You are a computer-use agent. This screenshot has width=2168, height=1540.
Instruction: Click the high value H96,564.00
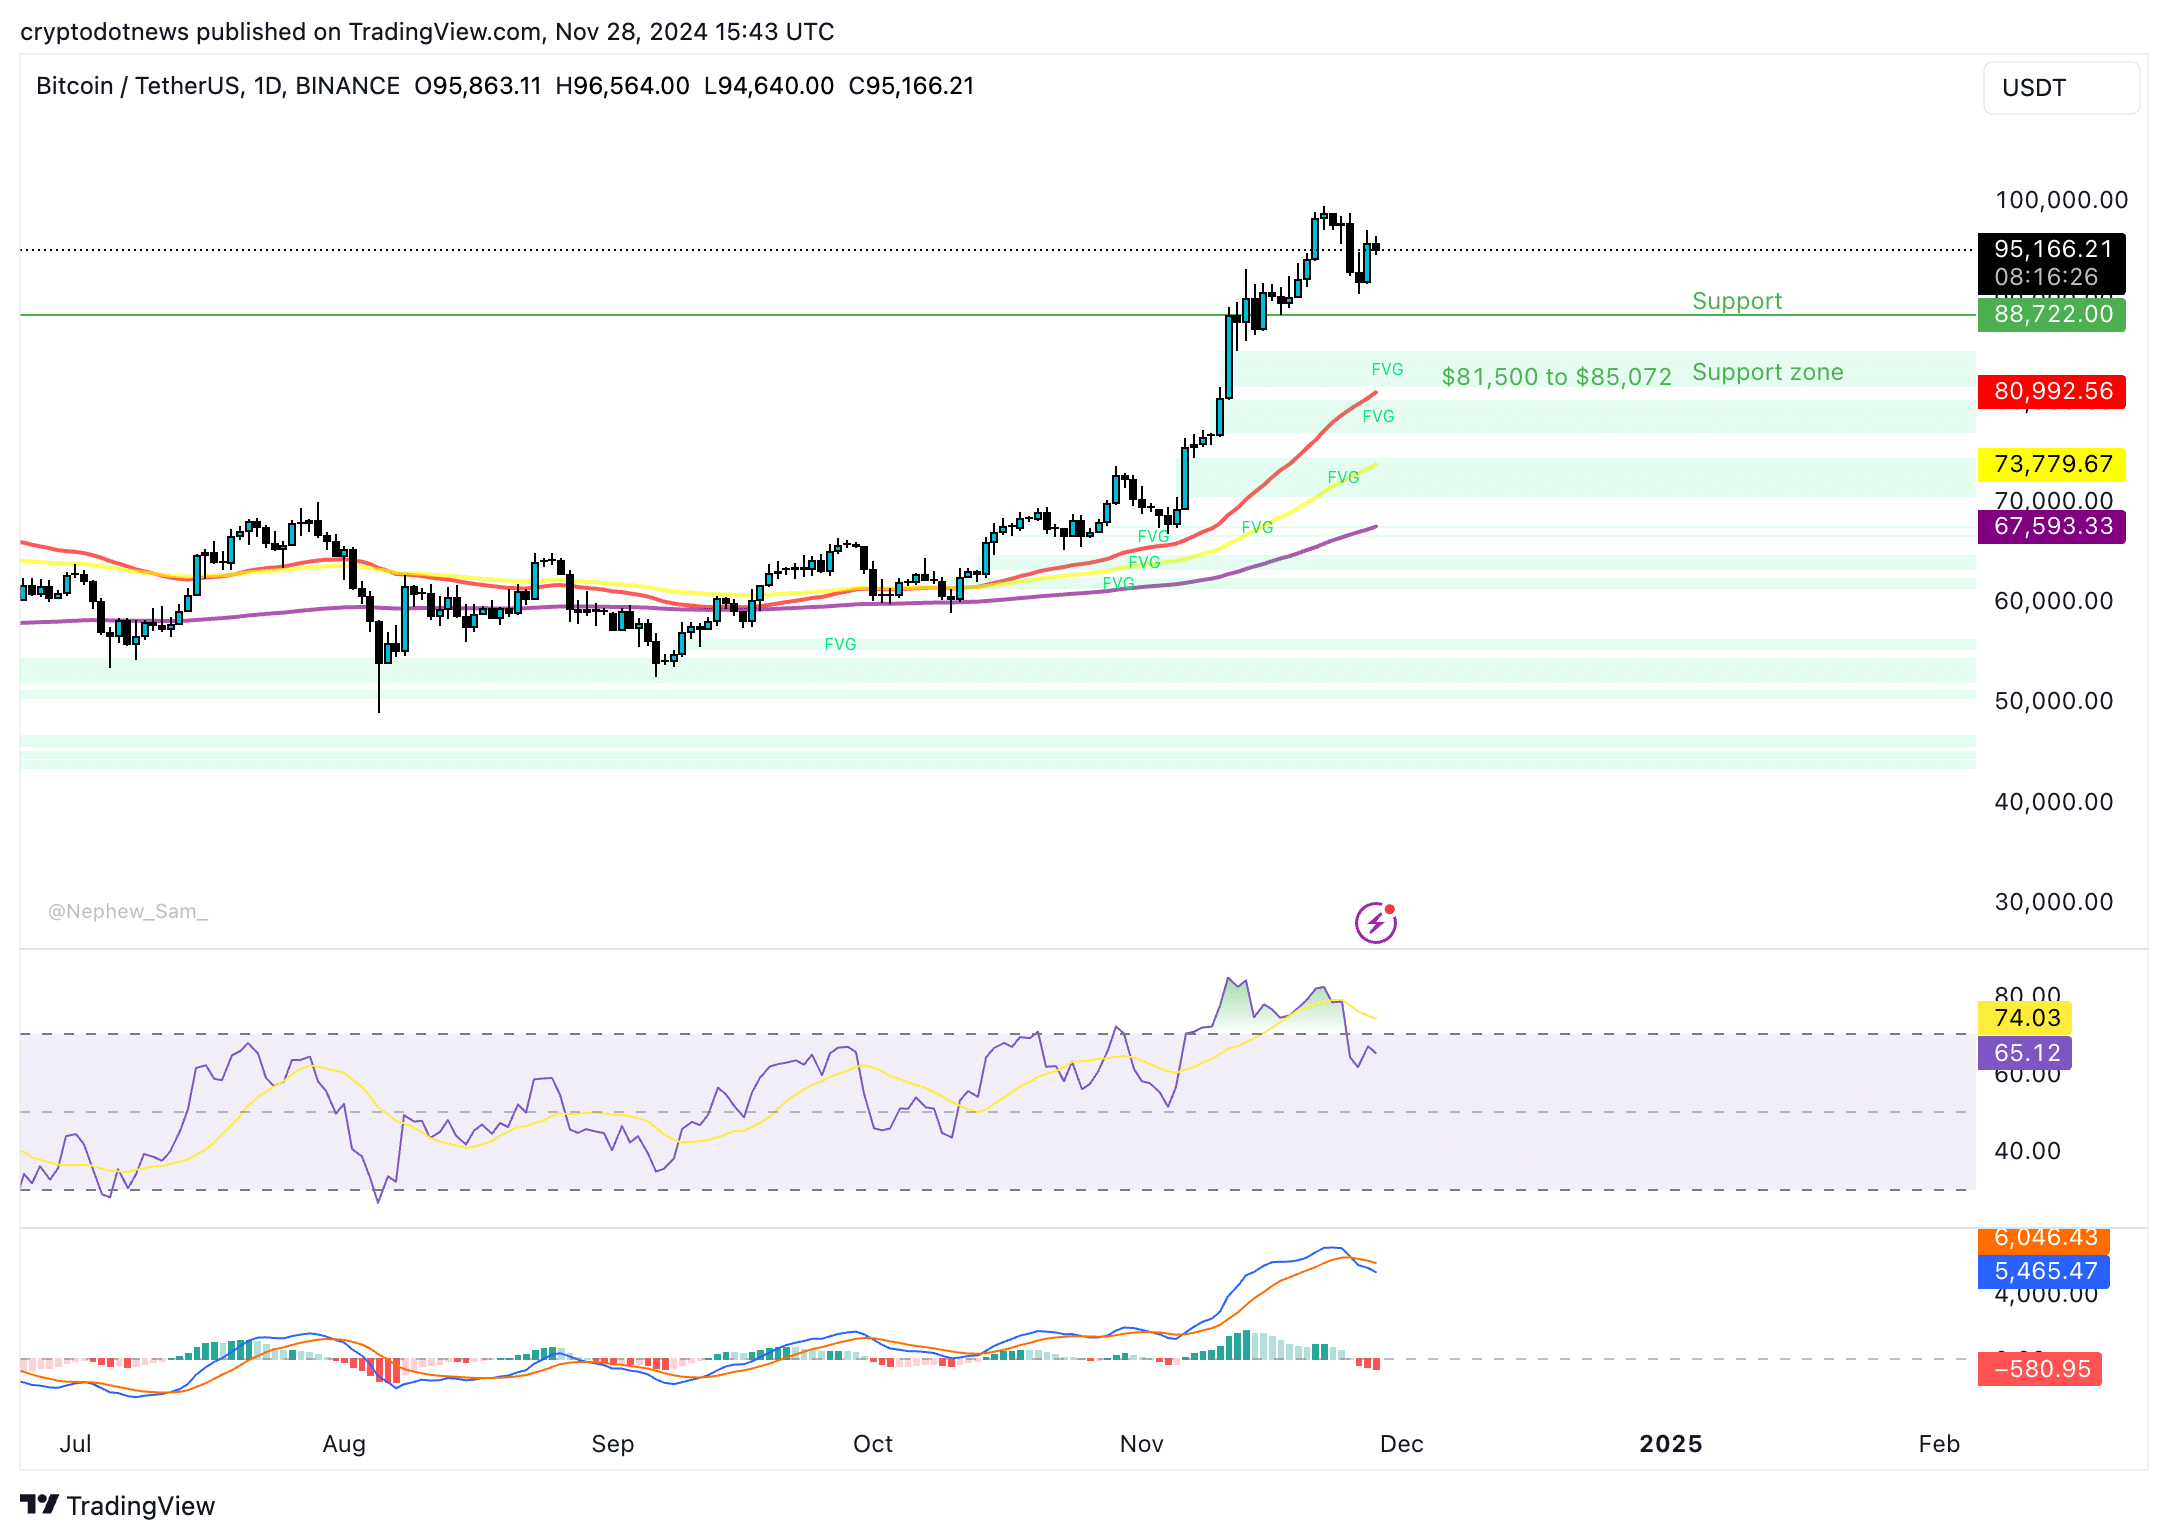click(622, 86)
